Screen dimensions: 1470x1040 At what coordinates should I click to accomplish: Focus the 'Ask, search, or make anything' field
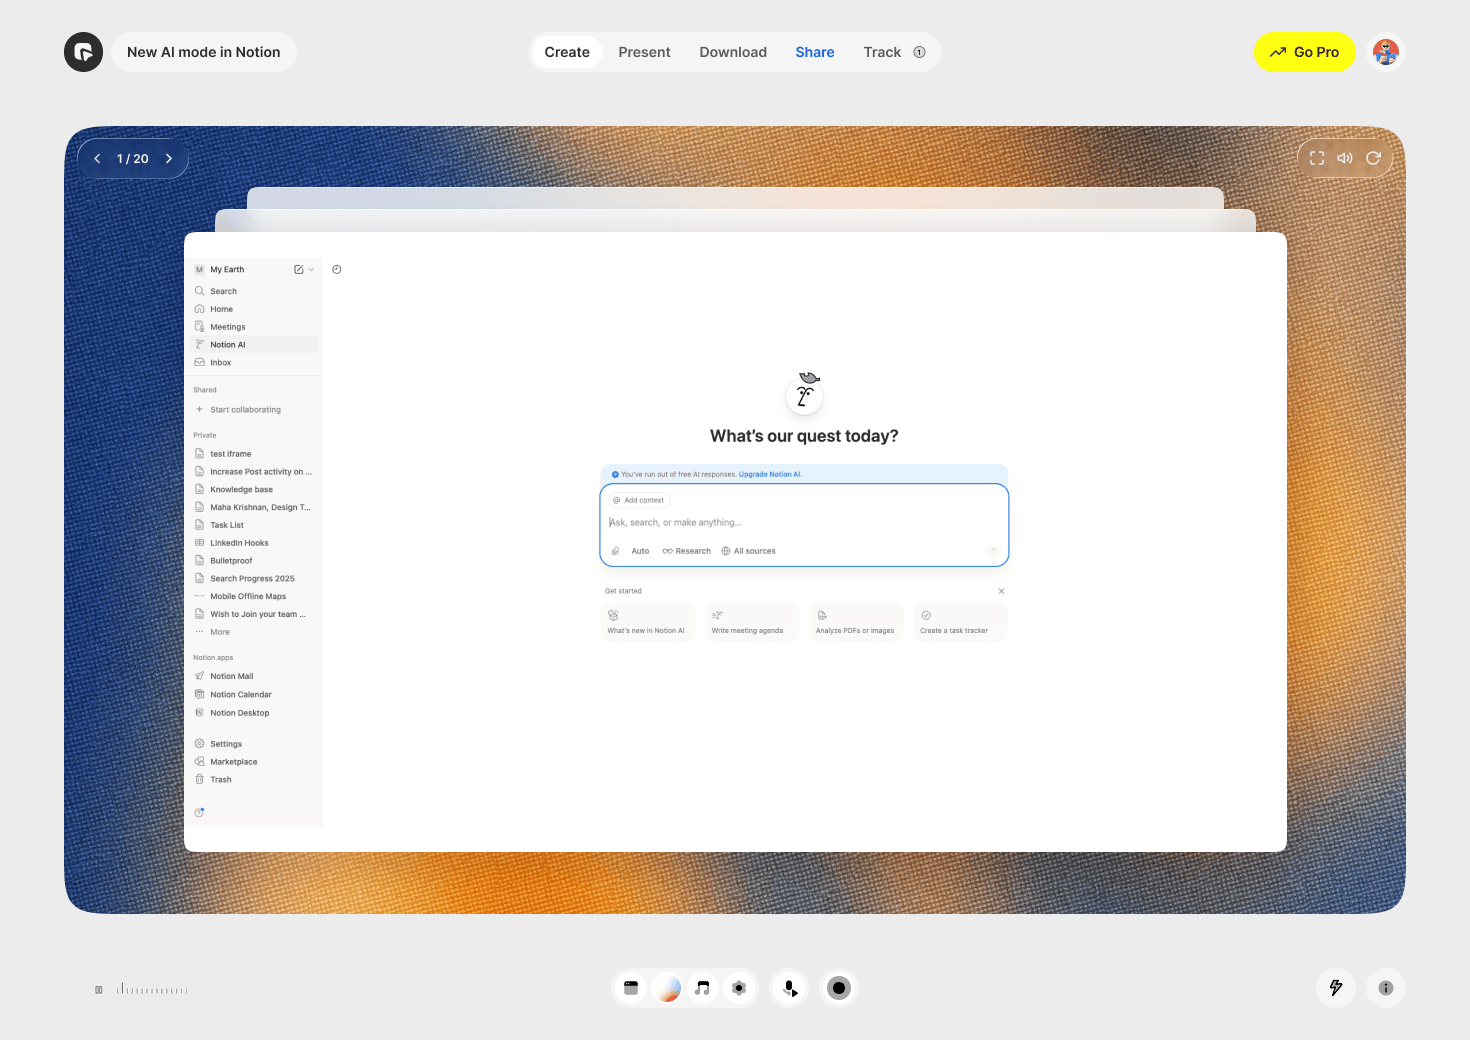click(804, 523)
